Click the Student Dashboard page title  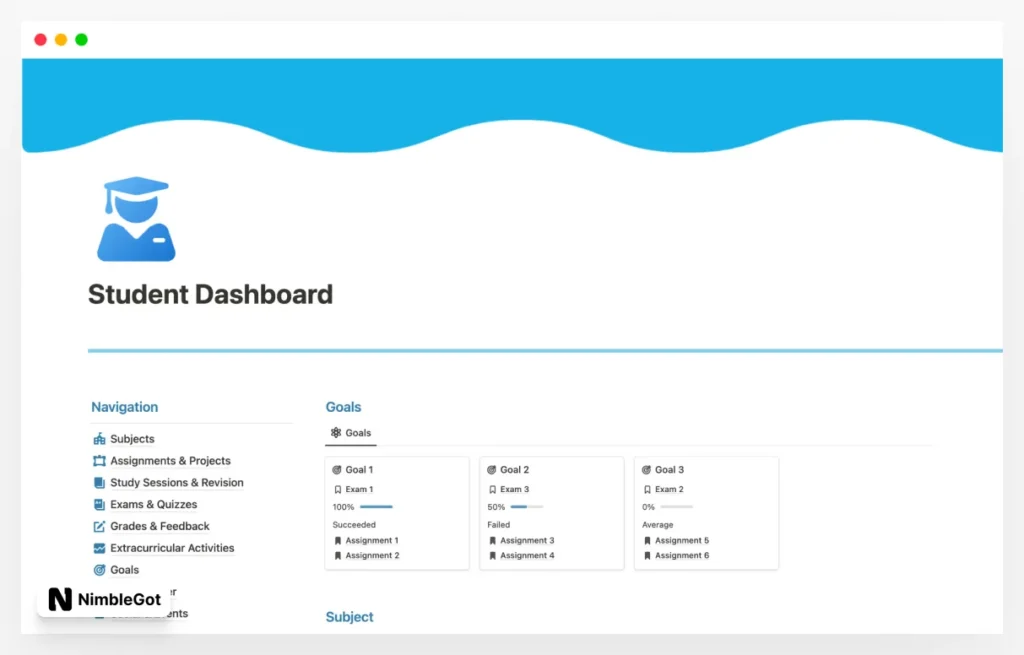point(210,295)
